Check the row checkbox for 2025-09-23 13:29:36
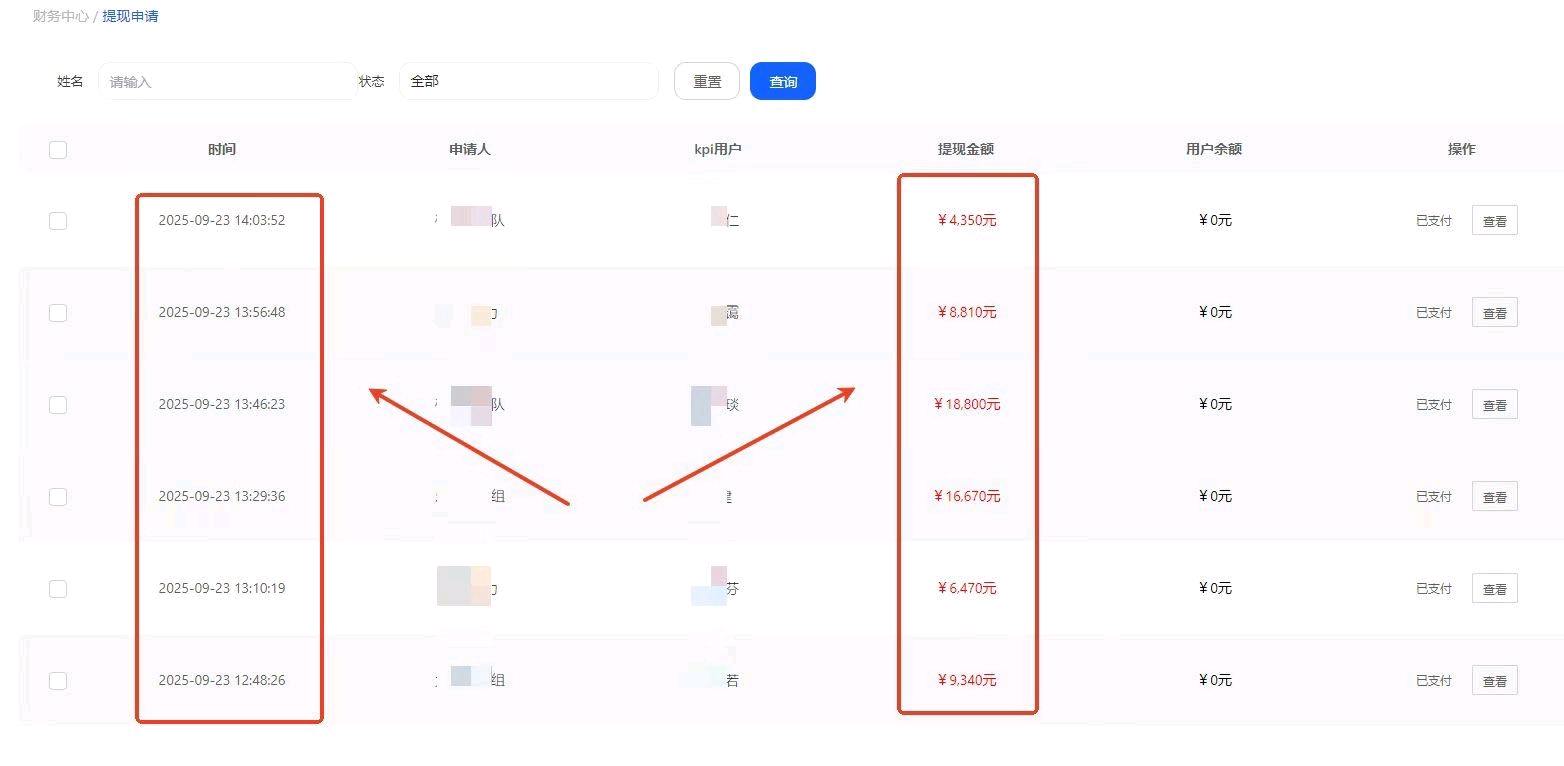Viewport: 1564px width, 766px height. coord(58,496)
